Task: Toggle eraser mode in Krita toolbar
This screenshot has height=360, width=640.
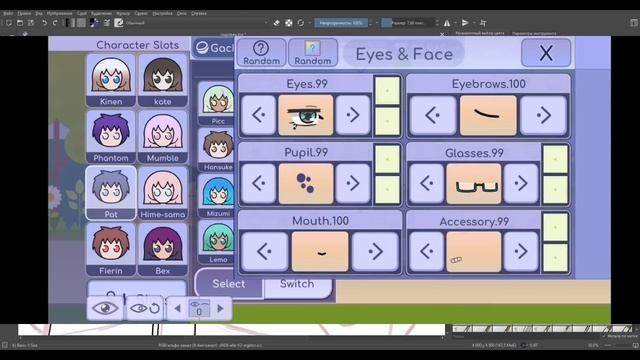Action: point(276,23)
